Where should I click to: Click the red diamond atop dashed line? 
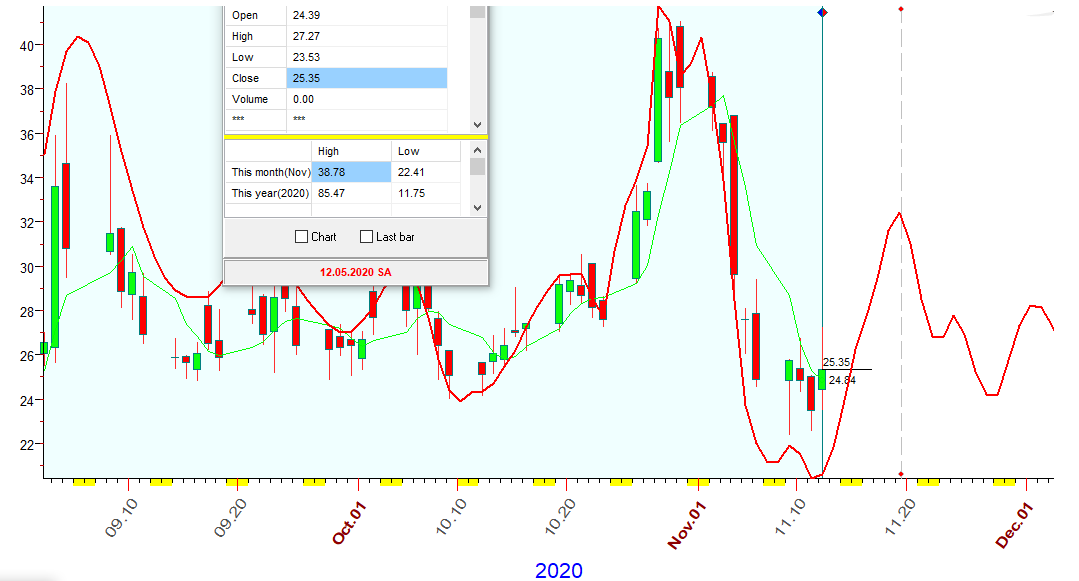[901, 9]
